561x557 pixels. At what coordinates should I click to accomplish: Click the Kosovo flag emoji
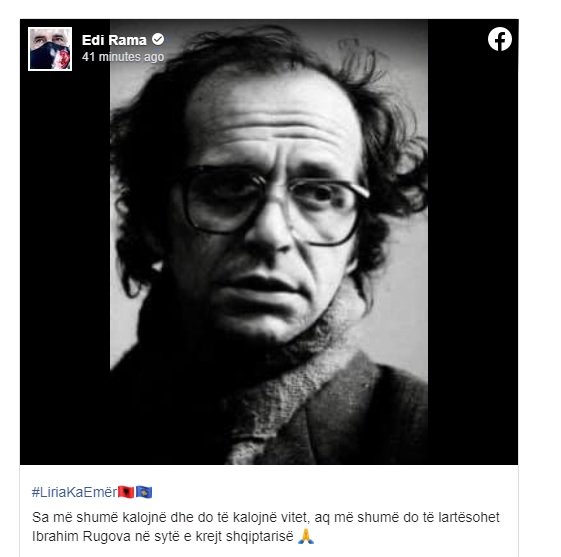coord(144,492)
